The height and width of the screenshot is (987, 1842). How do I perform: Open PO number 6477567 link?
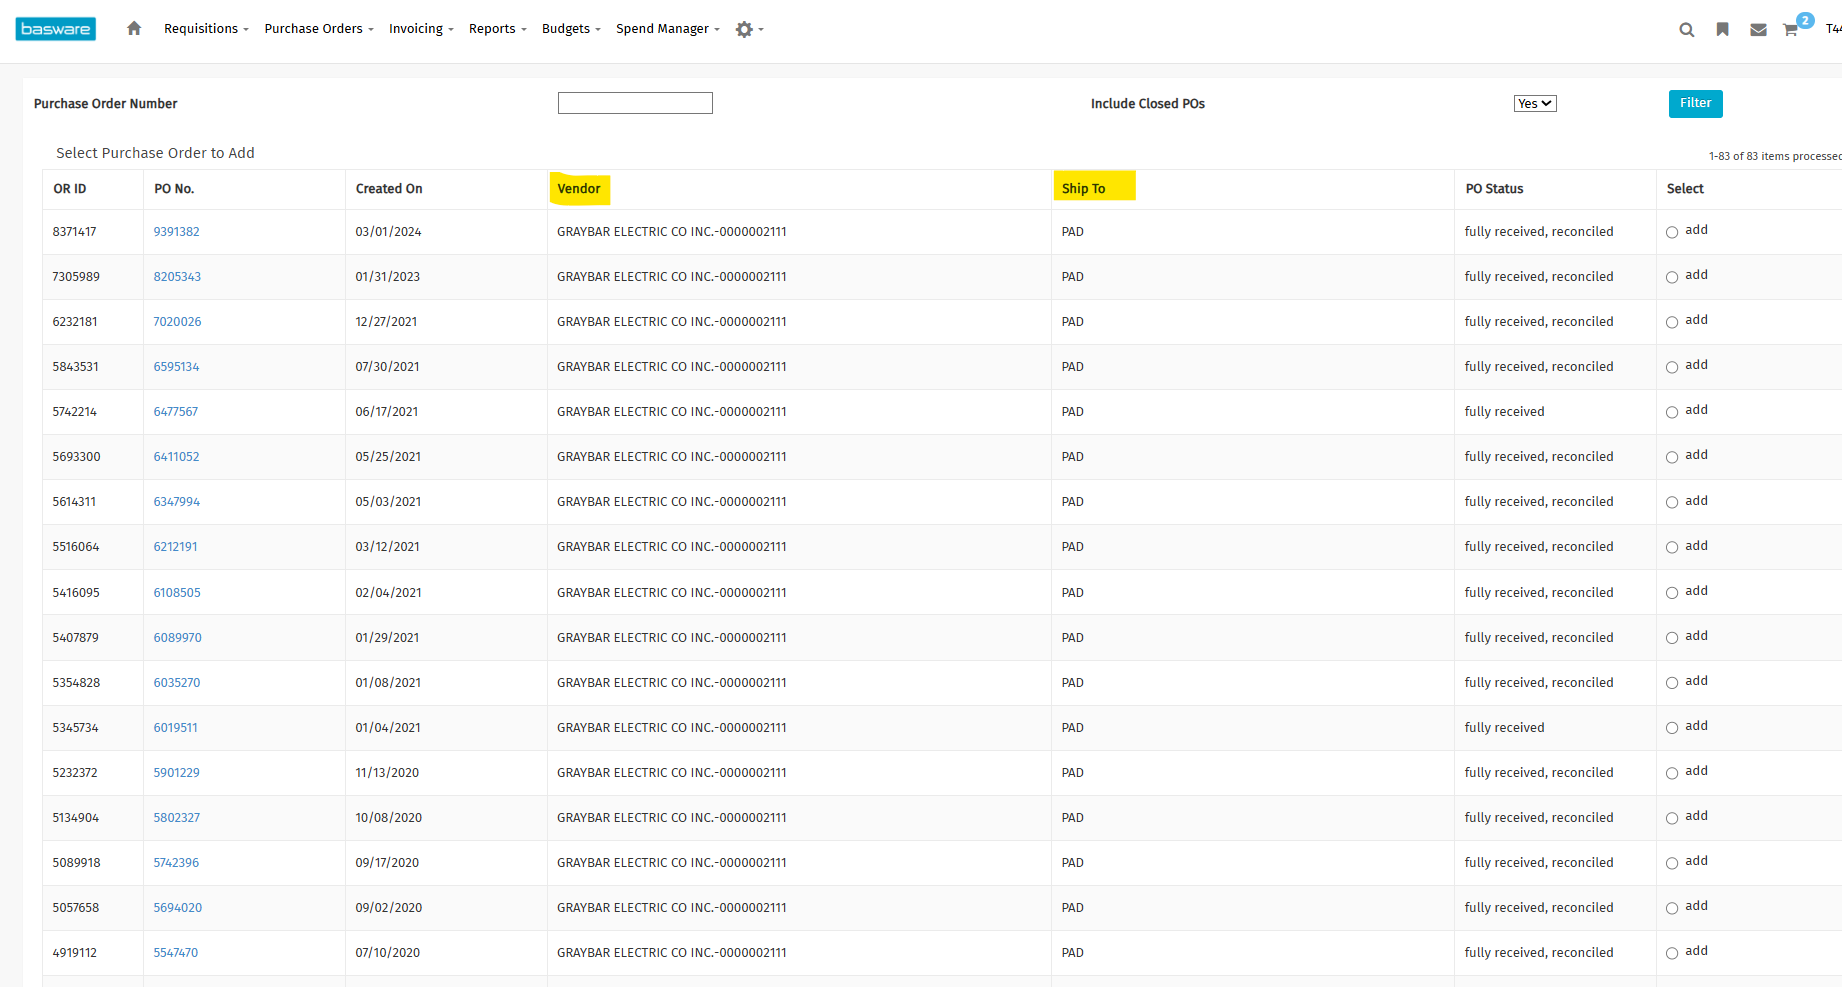coord(175,412)
